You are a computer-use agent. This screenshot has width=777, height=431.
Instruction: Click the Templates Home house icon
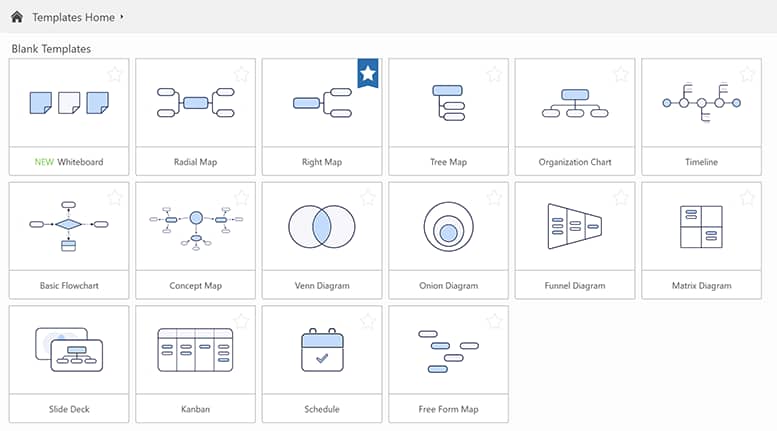point(17,17)
